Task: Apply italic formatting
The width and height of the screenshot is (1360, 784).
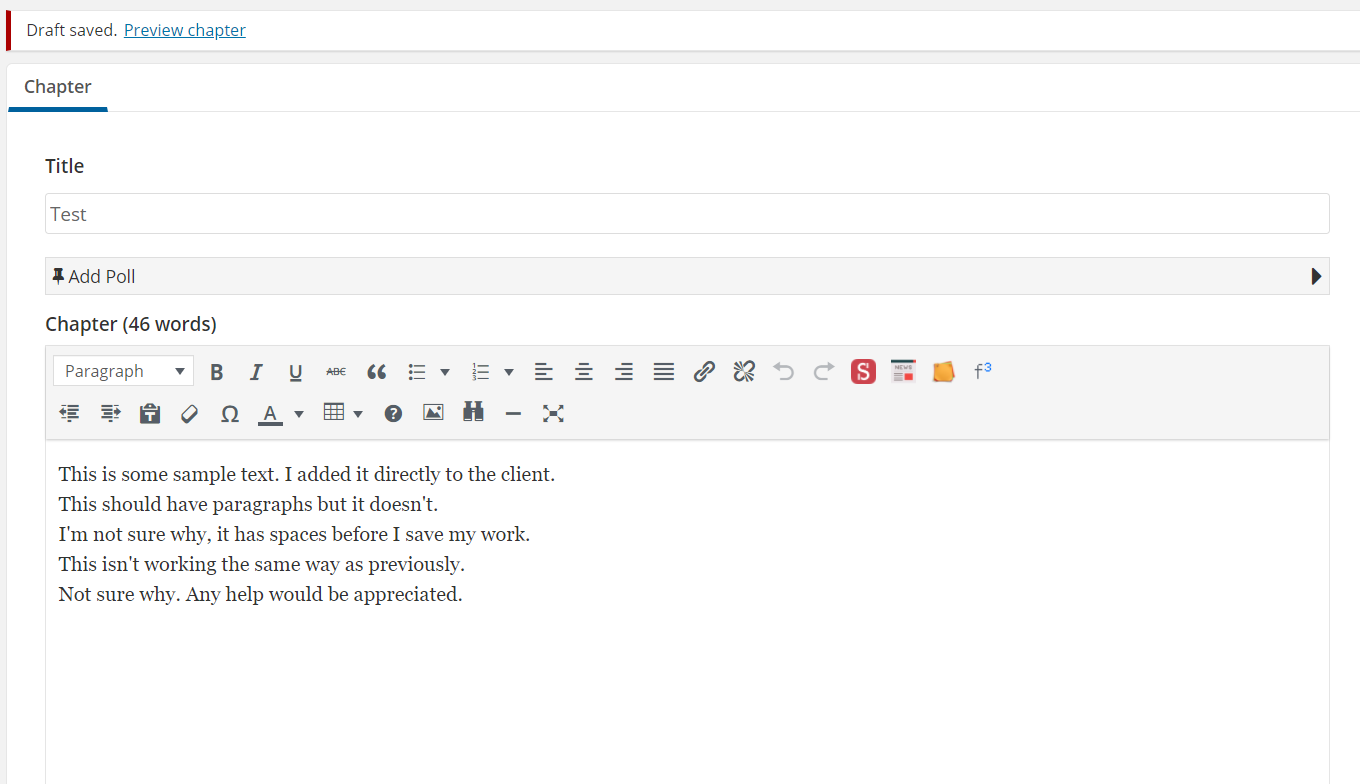Action: [256, 372]
